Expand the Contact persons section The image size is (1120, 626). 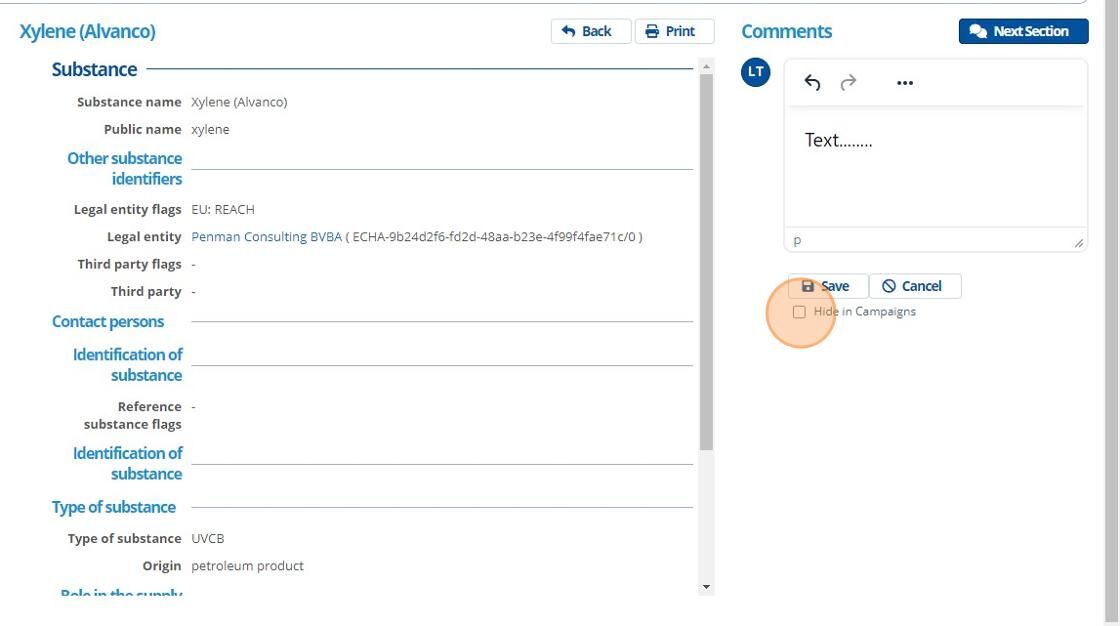point(108,321)
